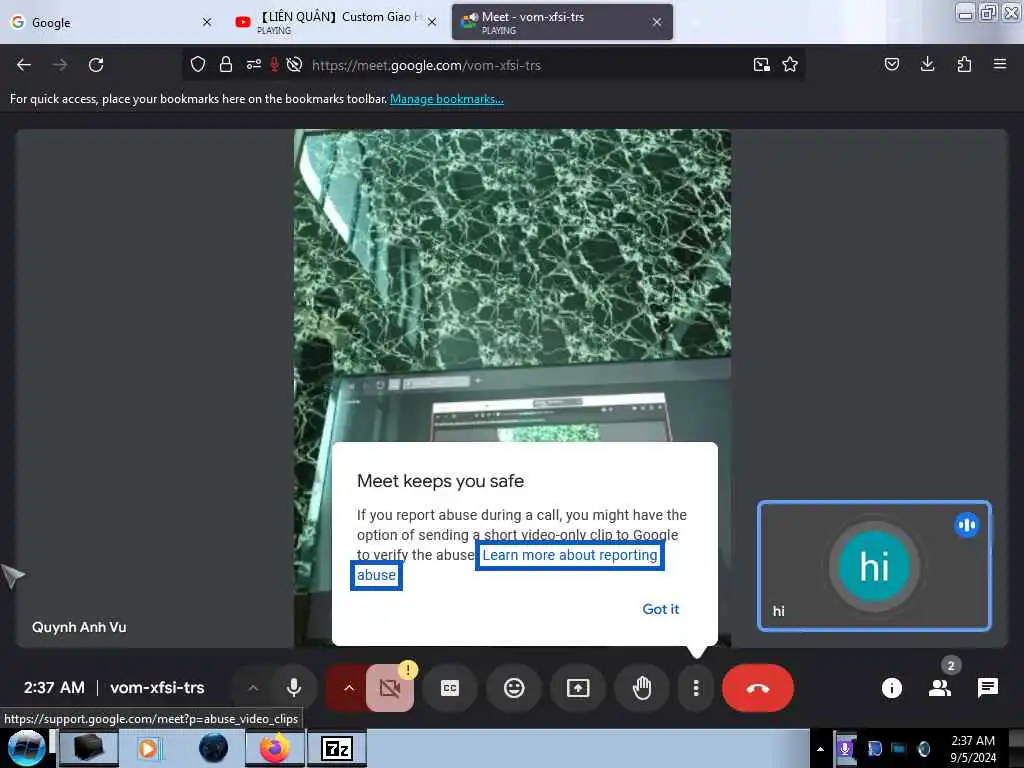Click the camera warning badge

408,670
